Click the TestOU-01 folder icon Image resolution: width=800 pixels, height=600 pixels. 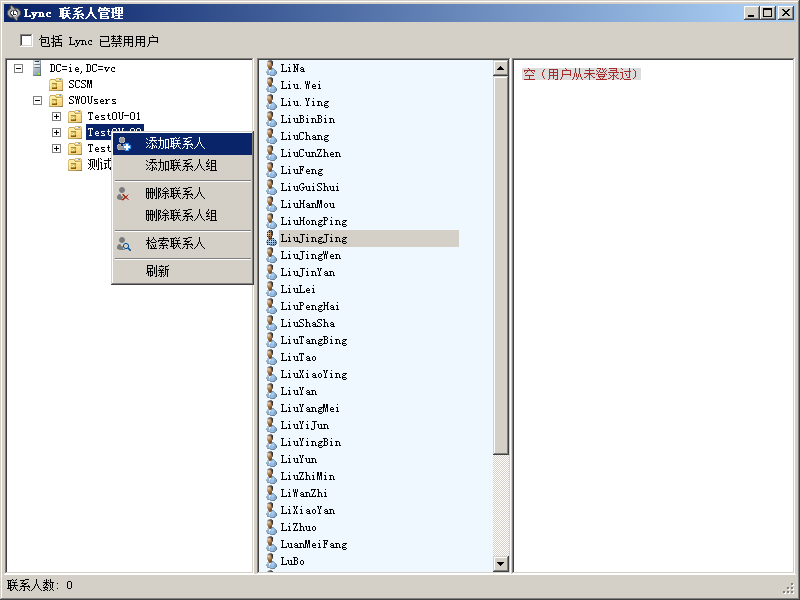(x=75, y=117)
